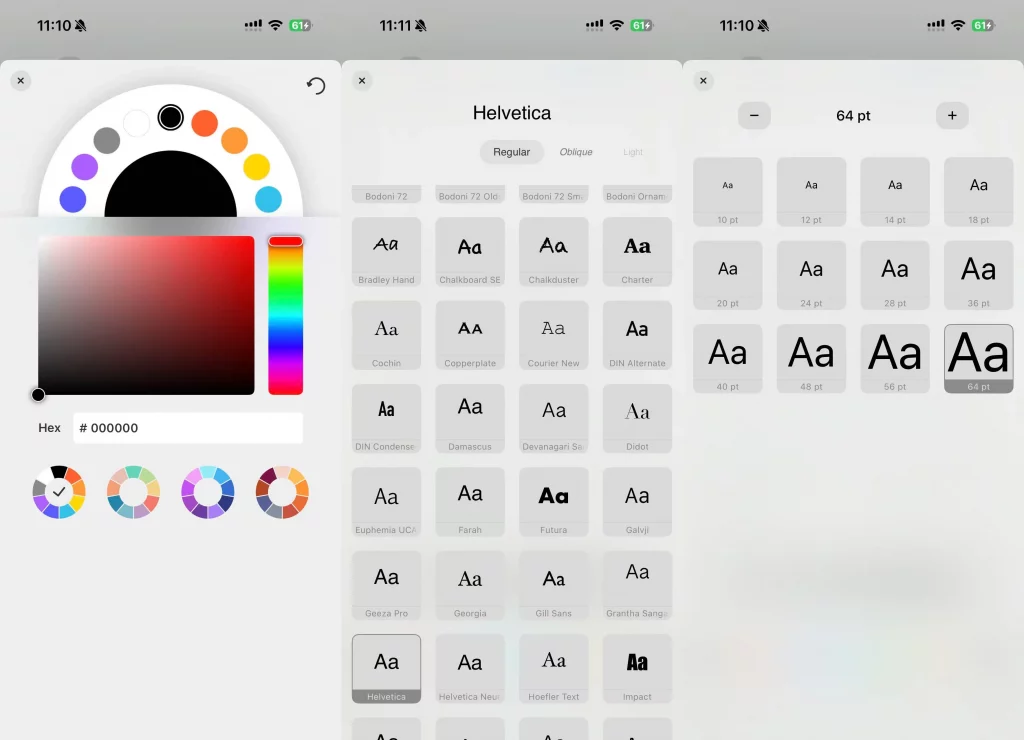Image resolution: width=1024 pixels, height=740 pixels.
Task: Choose the 14 pt size tile
Action: tap(895, 192)
